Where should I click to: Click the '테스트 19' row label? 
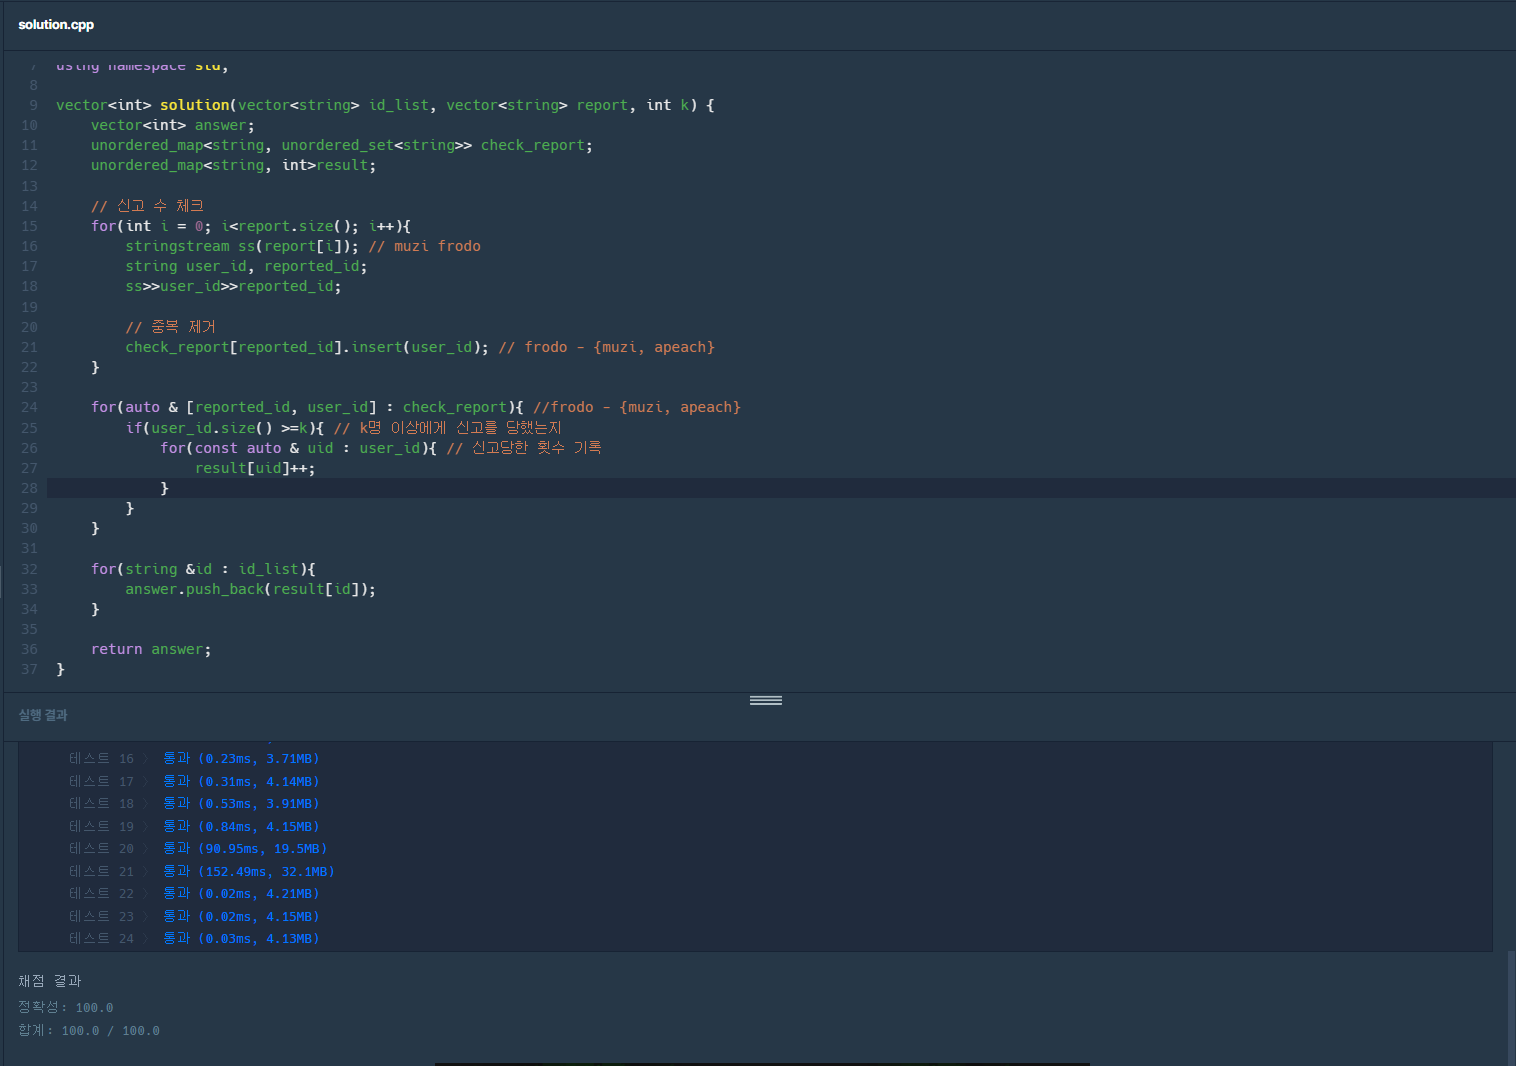[x=101, y=826]
